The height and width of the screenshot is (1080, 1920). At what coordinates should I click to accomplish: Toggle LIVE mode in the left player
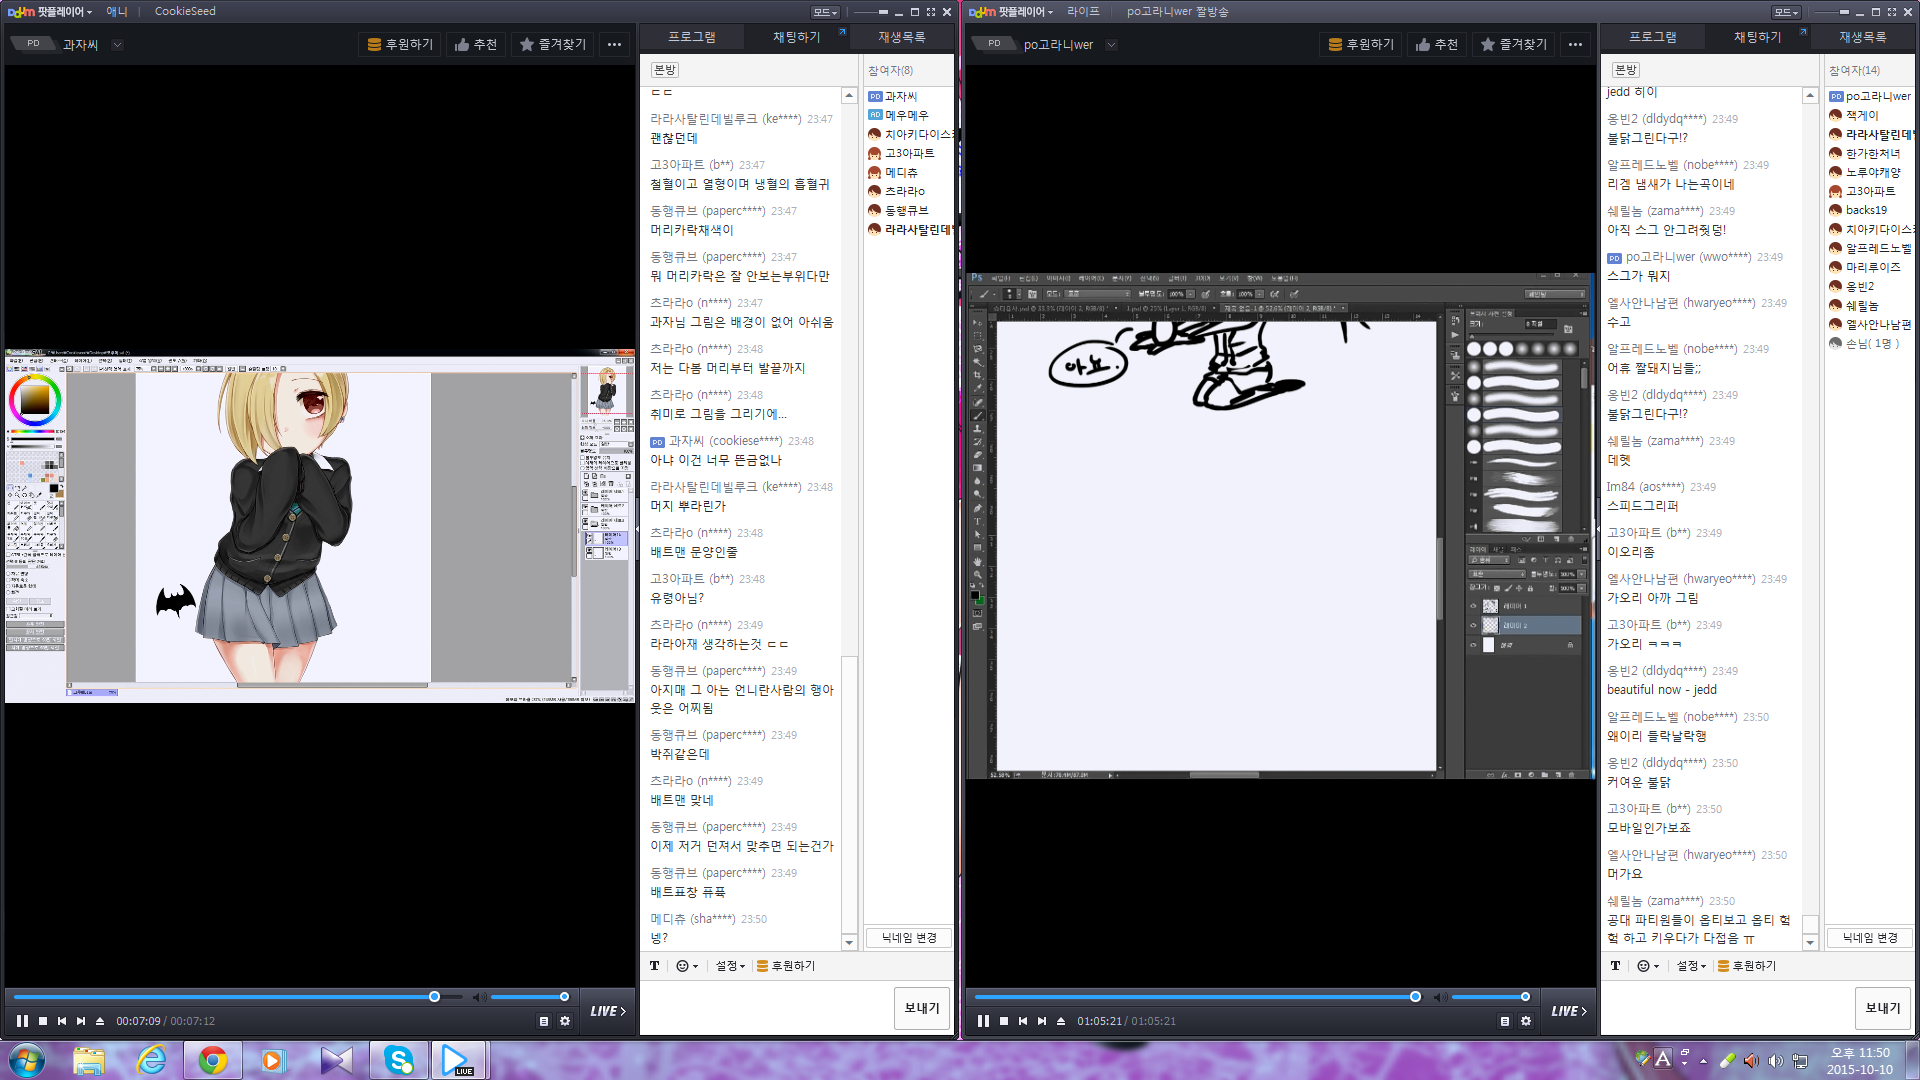click(608, 1011)
